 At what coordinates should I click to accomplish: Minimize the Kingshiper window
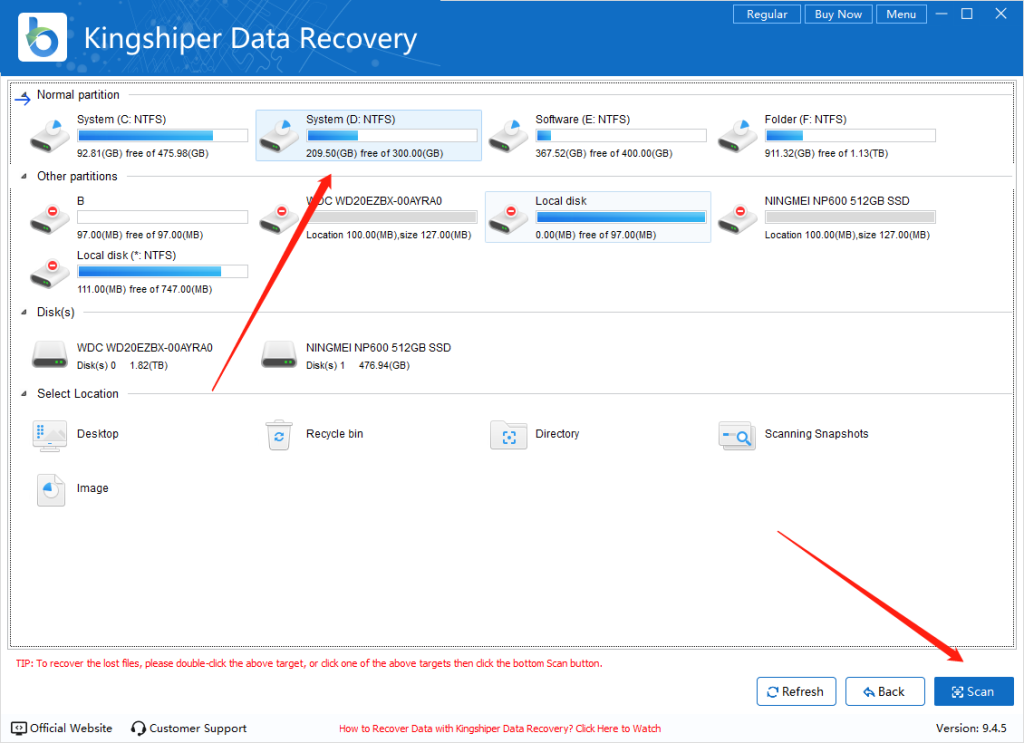point(941,14)
